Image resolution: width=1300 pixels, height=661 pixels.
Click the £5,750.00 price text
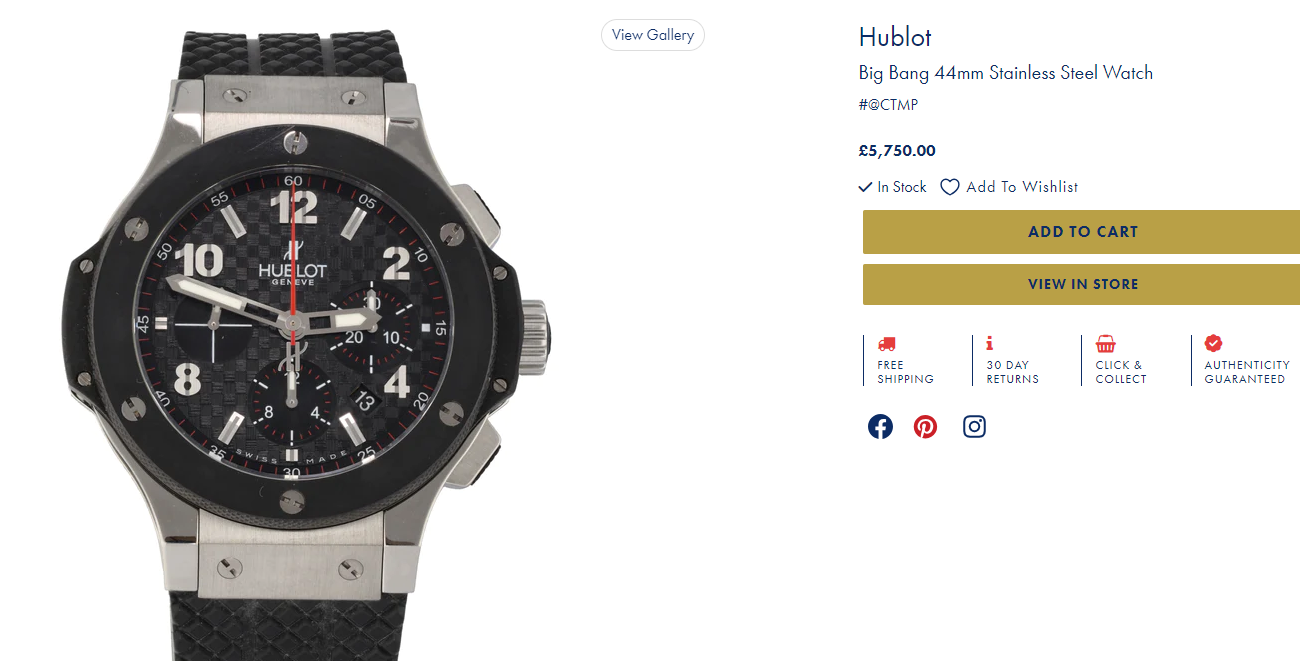897,151
